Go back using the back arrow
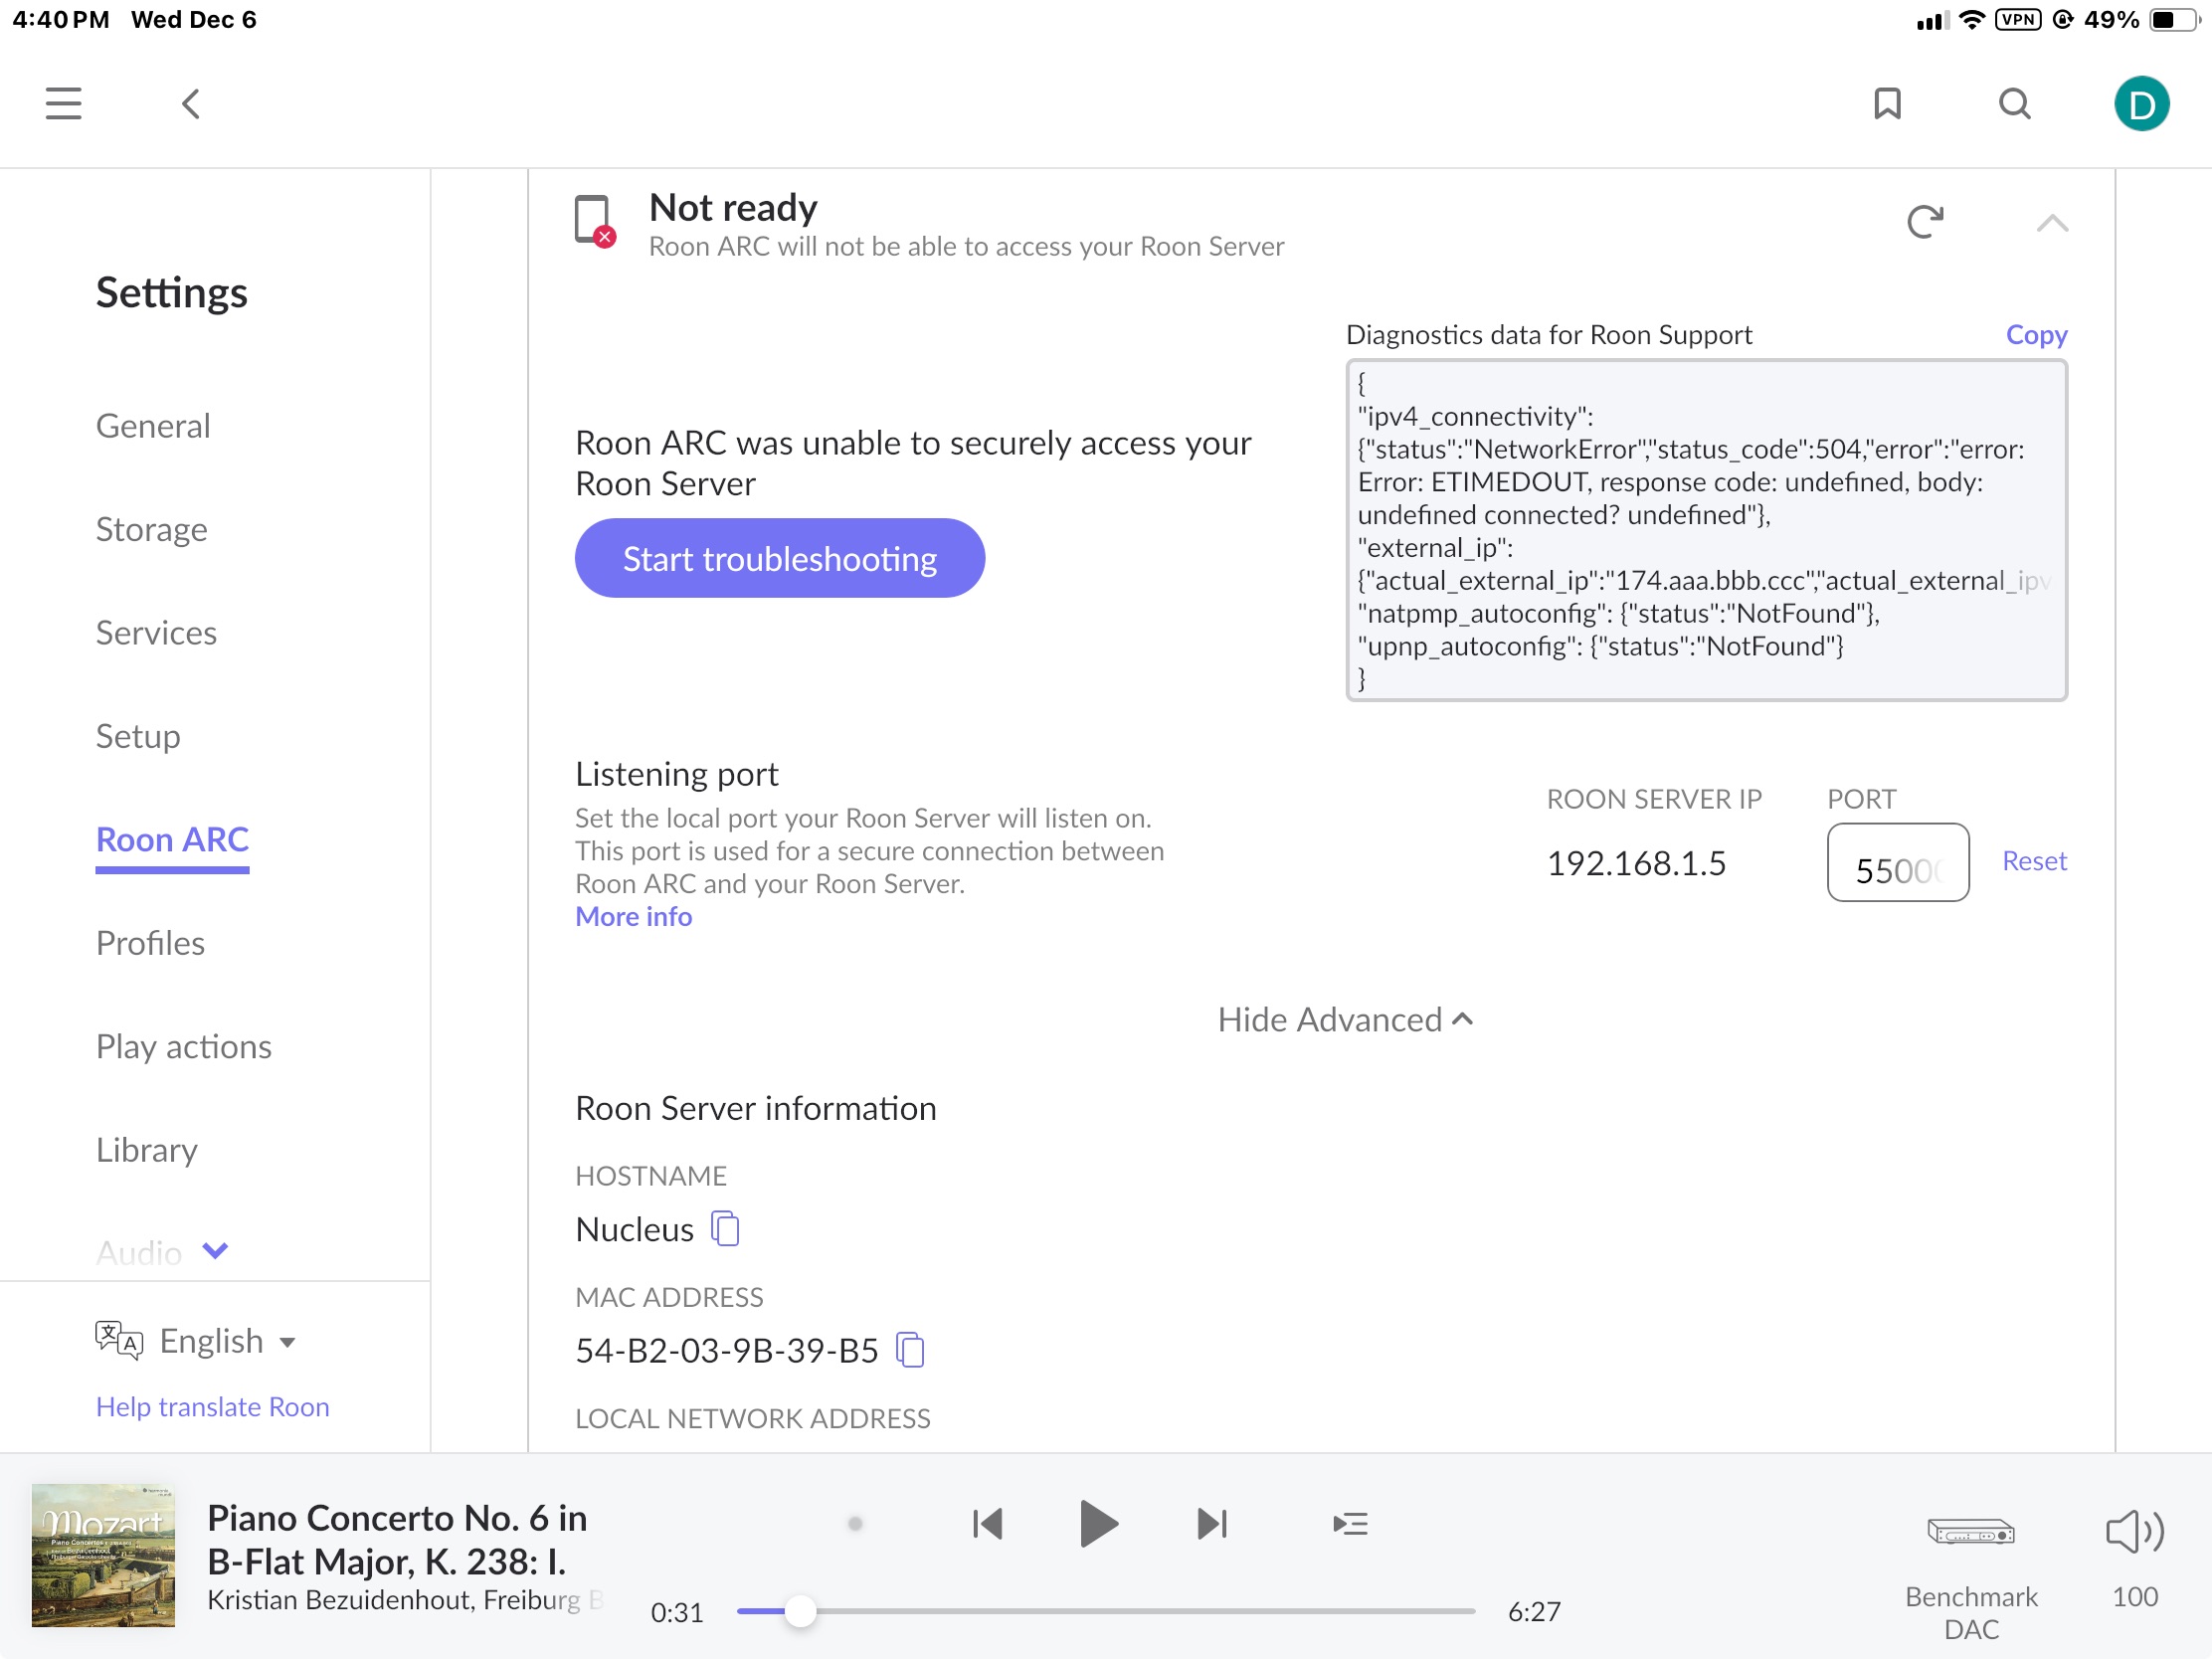The image size is (2212, 1659). (x=191, y=104)
